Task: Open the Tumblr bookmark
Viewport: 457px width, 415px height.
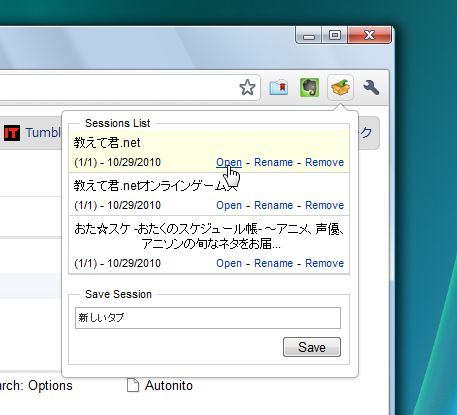Action: (x=43, y=133)
